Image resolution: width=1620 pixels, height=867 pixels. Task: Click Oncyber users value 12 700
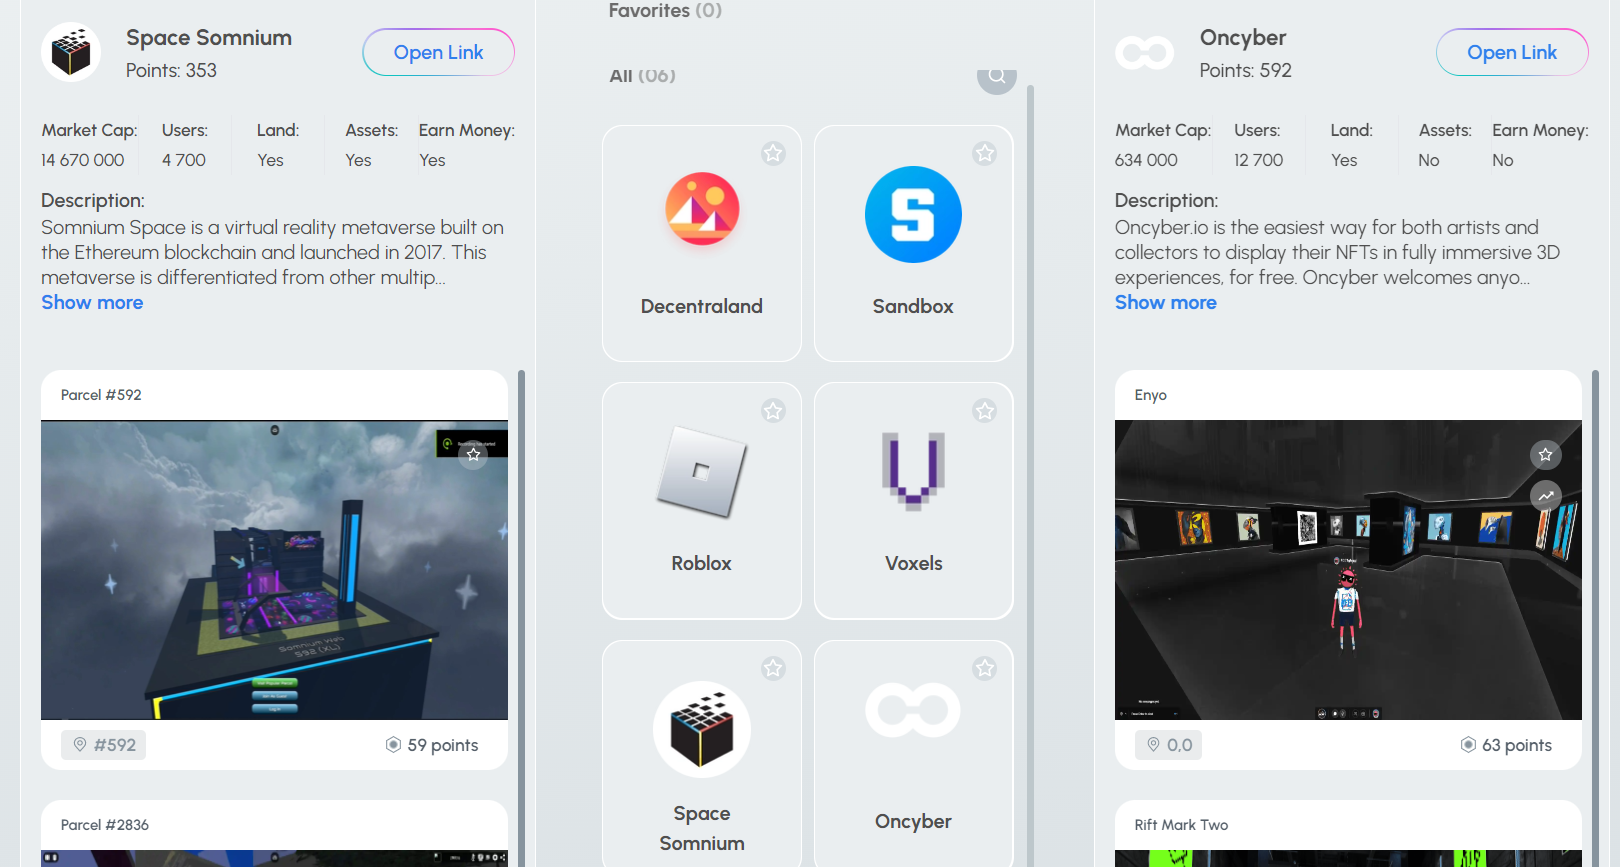(x=1258, y=160)
